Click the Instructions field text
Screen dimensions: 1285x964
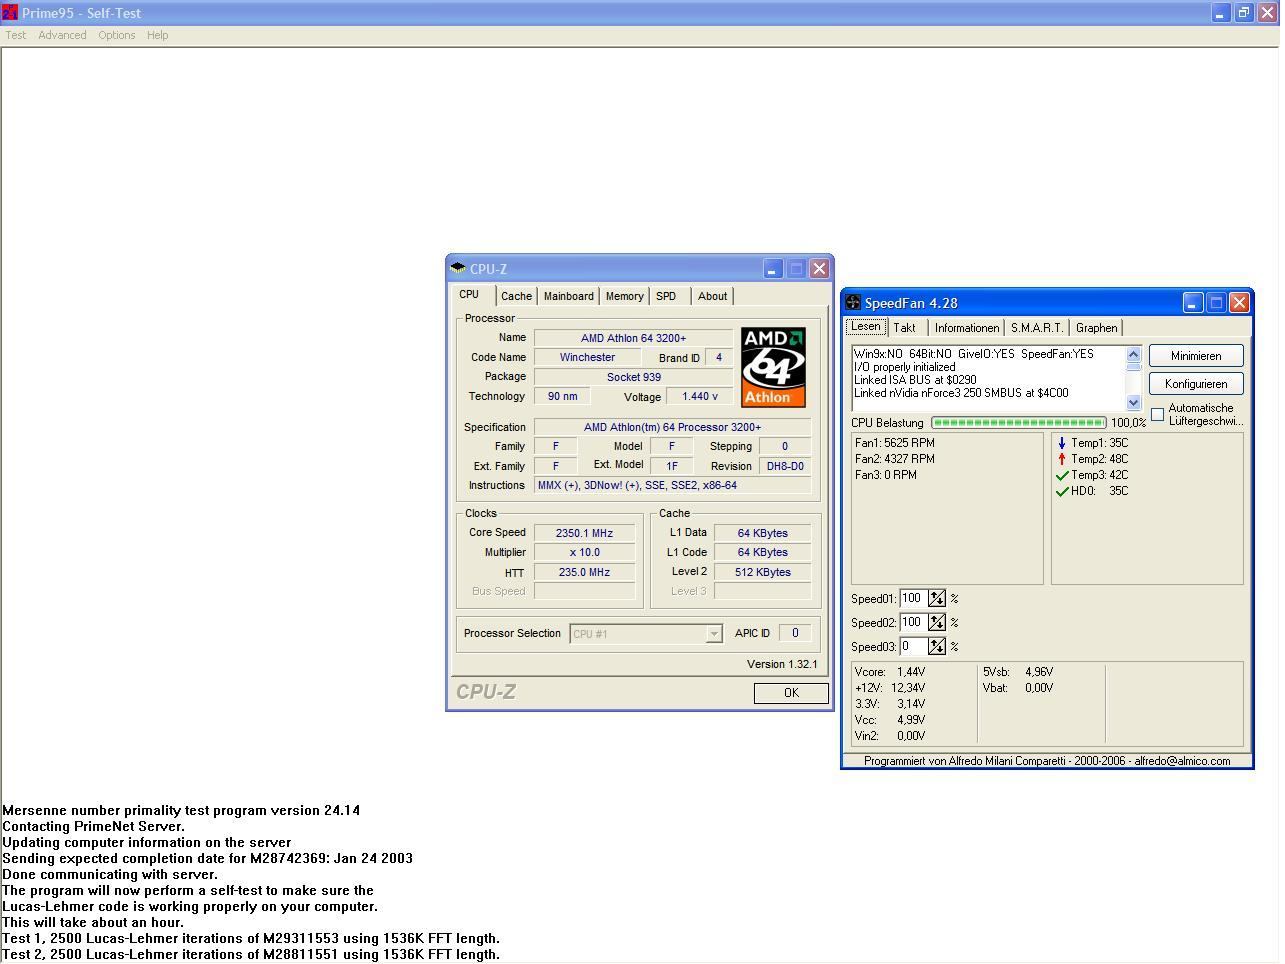tap(672, 485)
